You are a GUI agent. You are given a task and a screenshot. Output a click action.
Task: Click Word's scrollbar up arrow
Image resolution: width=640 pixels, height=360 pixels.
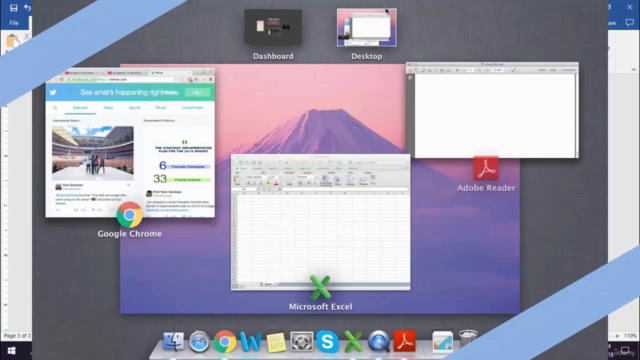click(x=633, y=70)
